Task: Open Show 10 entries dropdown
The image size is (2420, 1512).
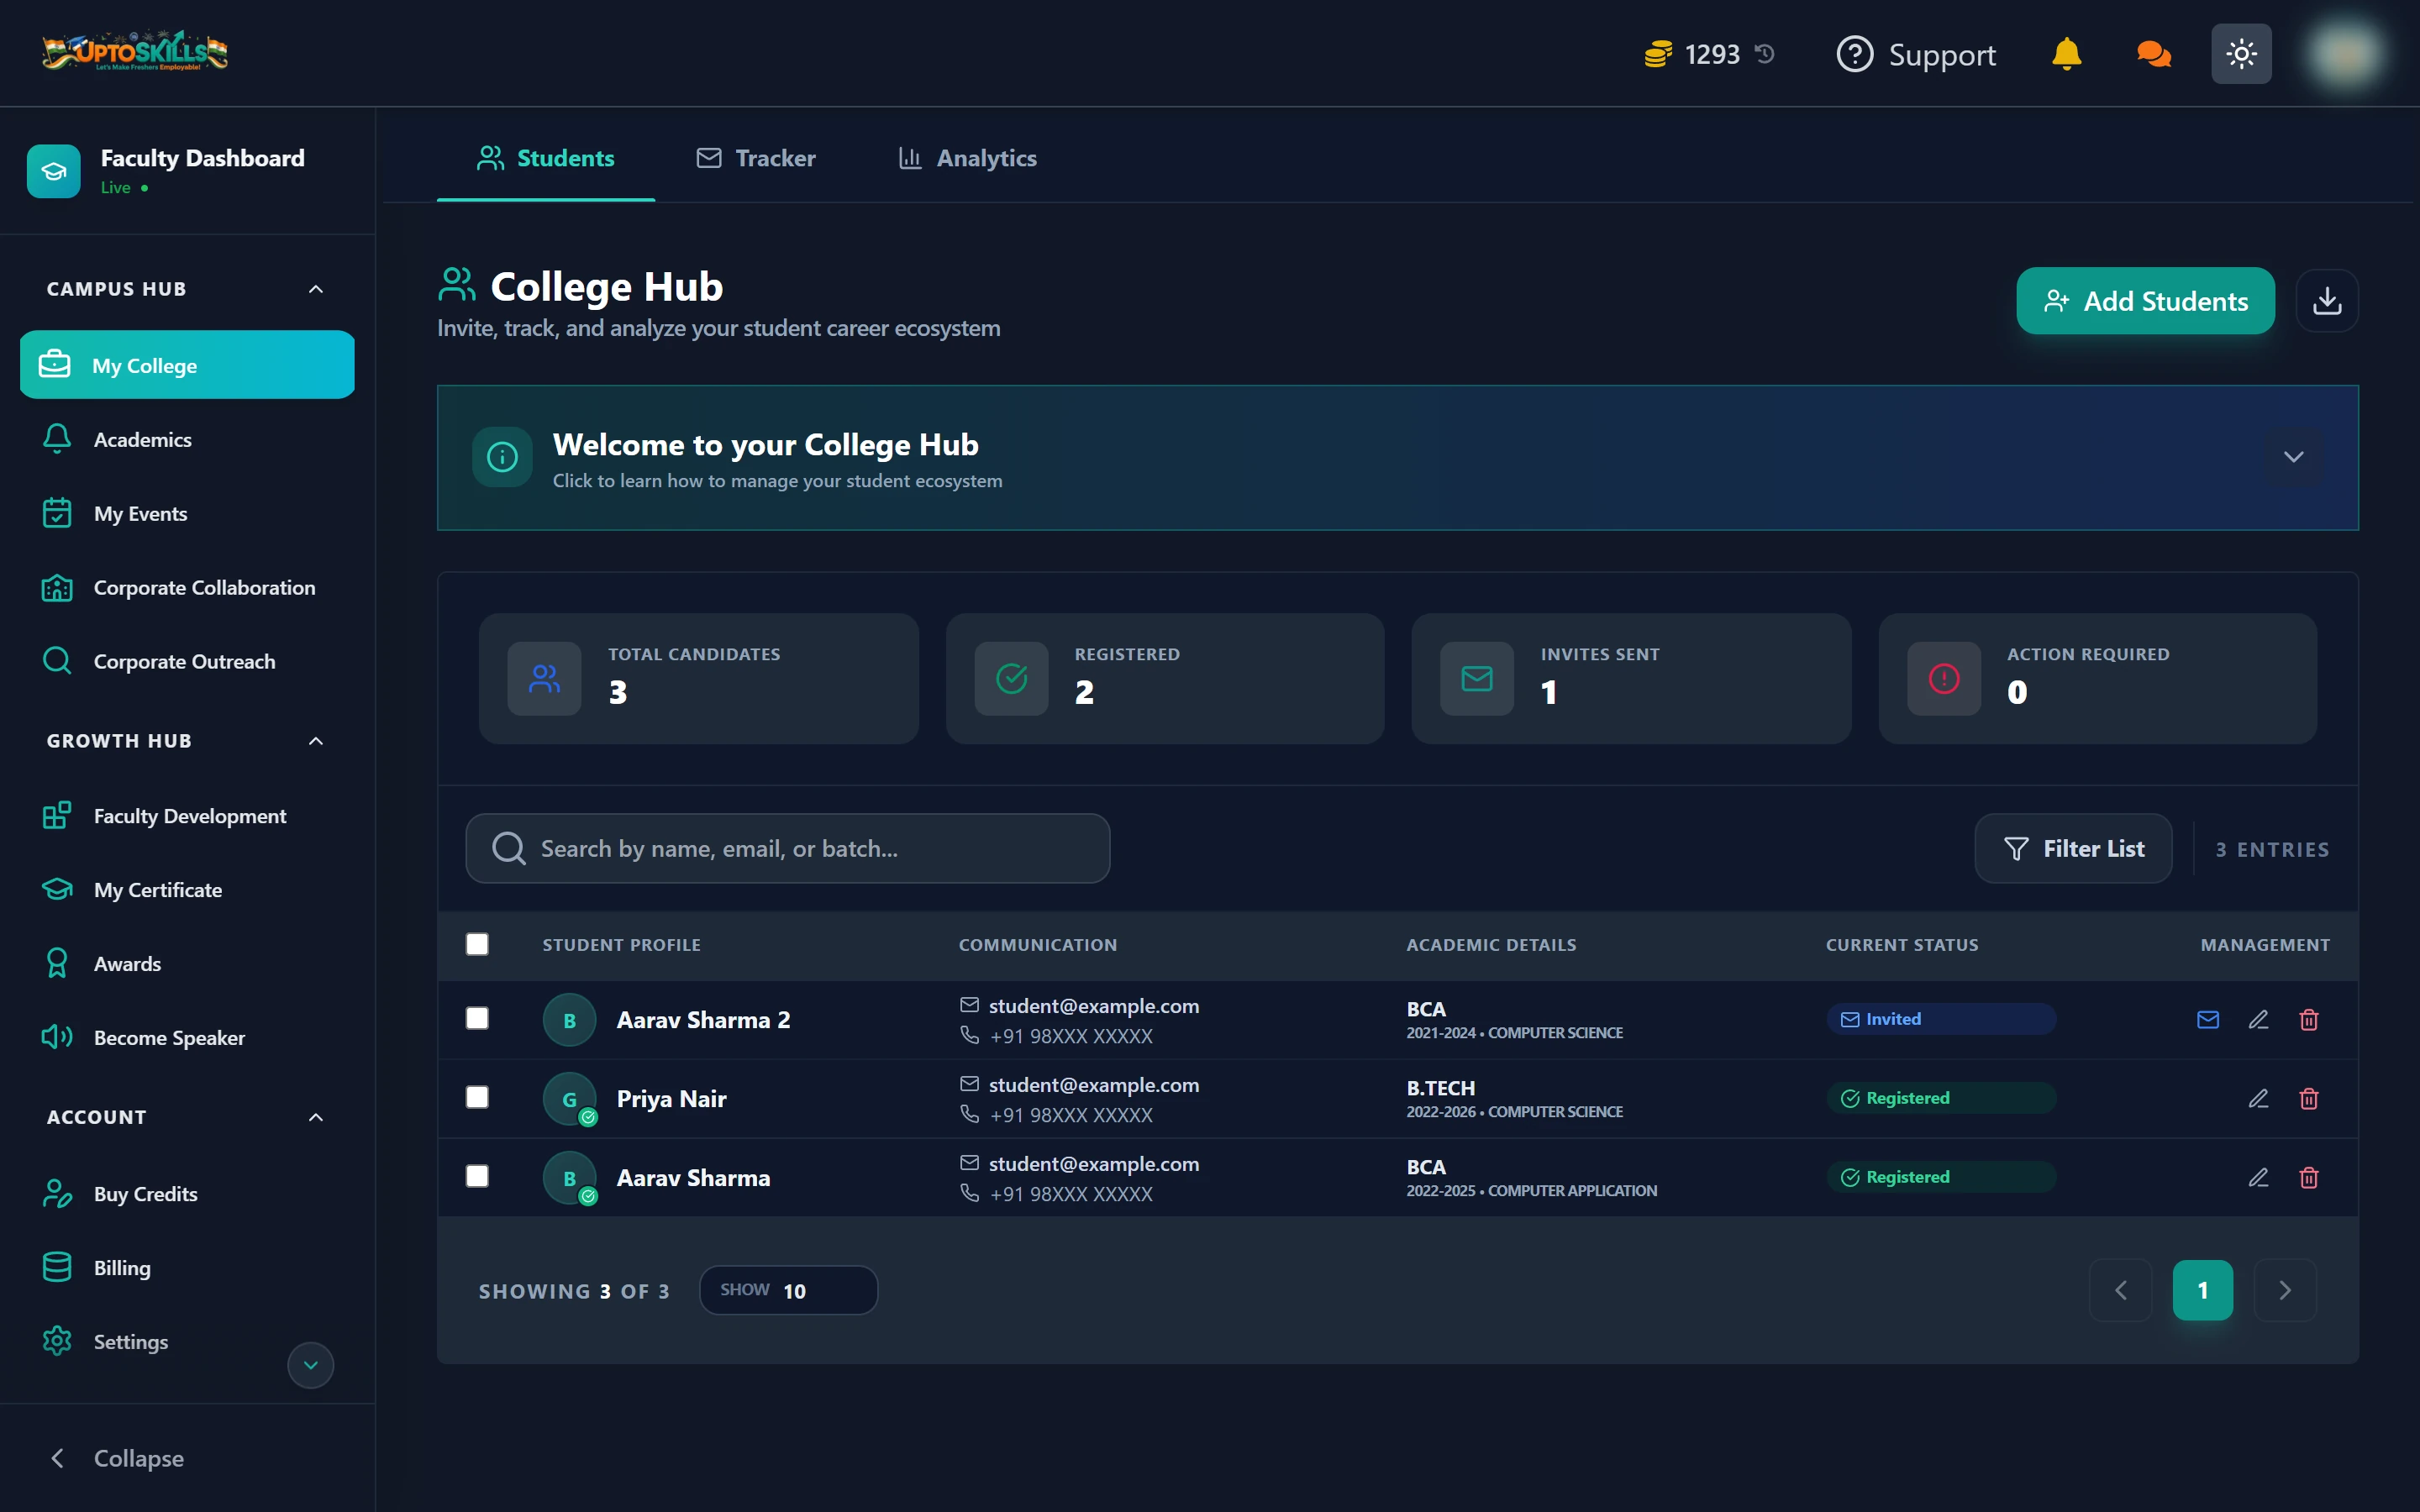Action: point(788,1290)
